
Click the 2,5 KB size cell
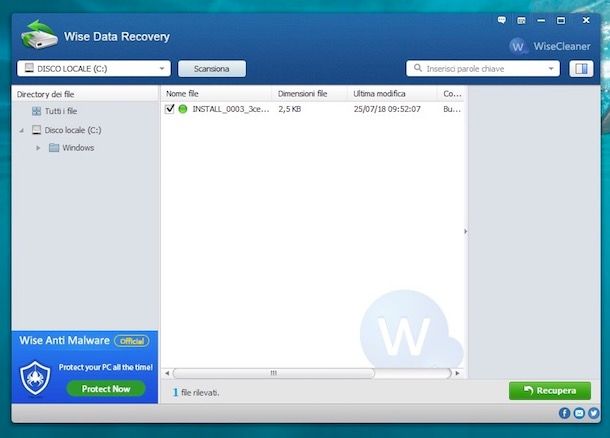(x=289, y=109)
